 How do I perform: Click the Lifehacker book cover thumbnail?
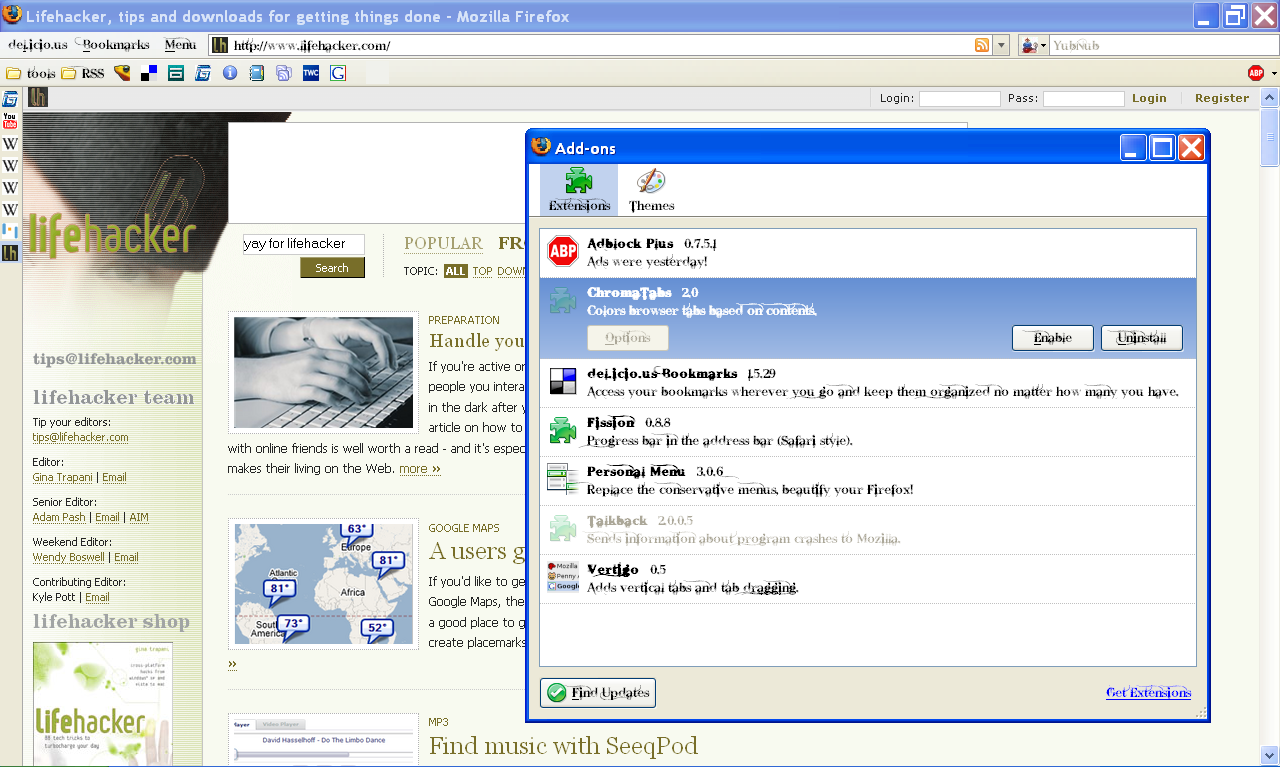coord(102,704)
